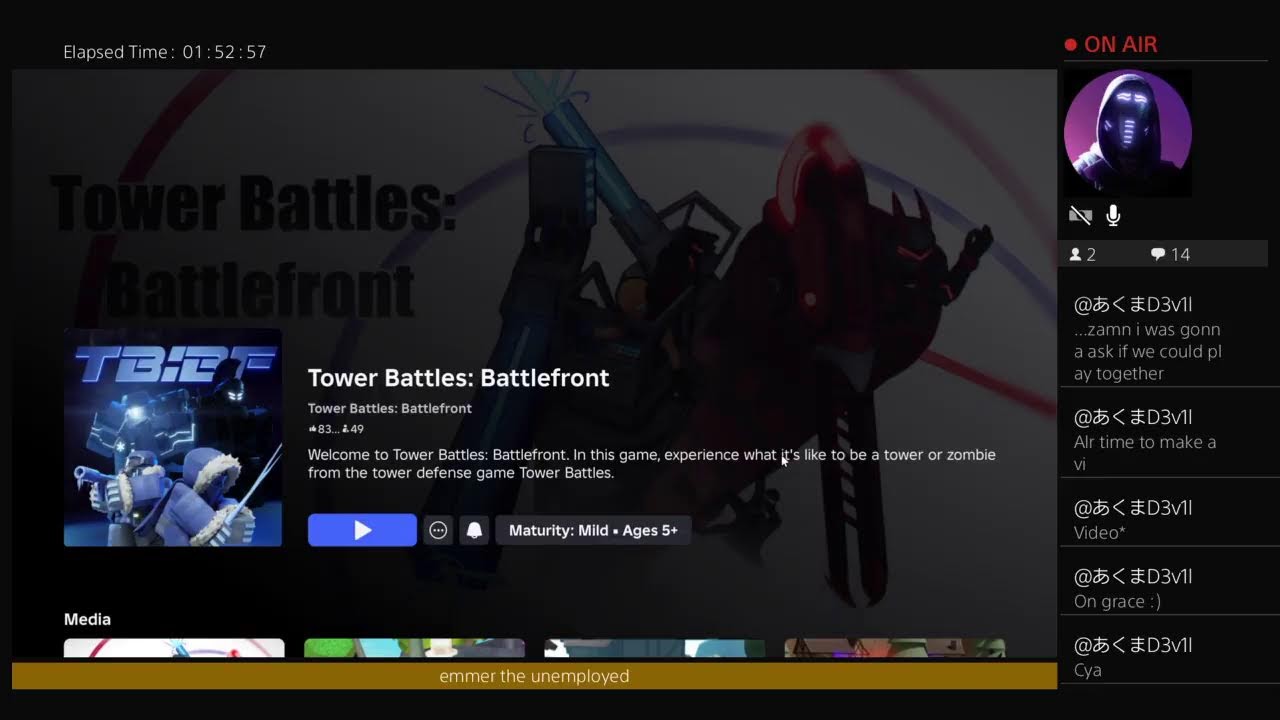Open the three-dots more options button
The height and width of the screenshot is (720, 1280).
(x=438, y=530)
